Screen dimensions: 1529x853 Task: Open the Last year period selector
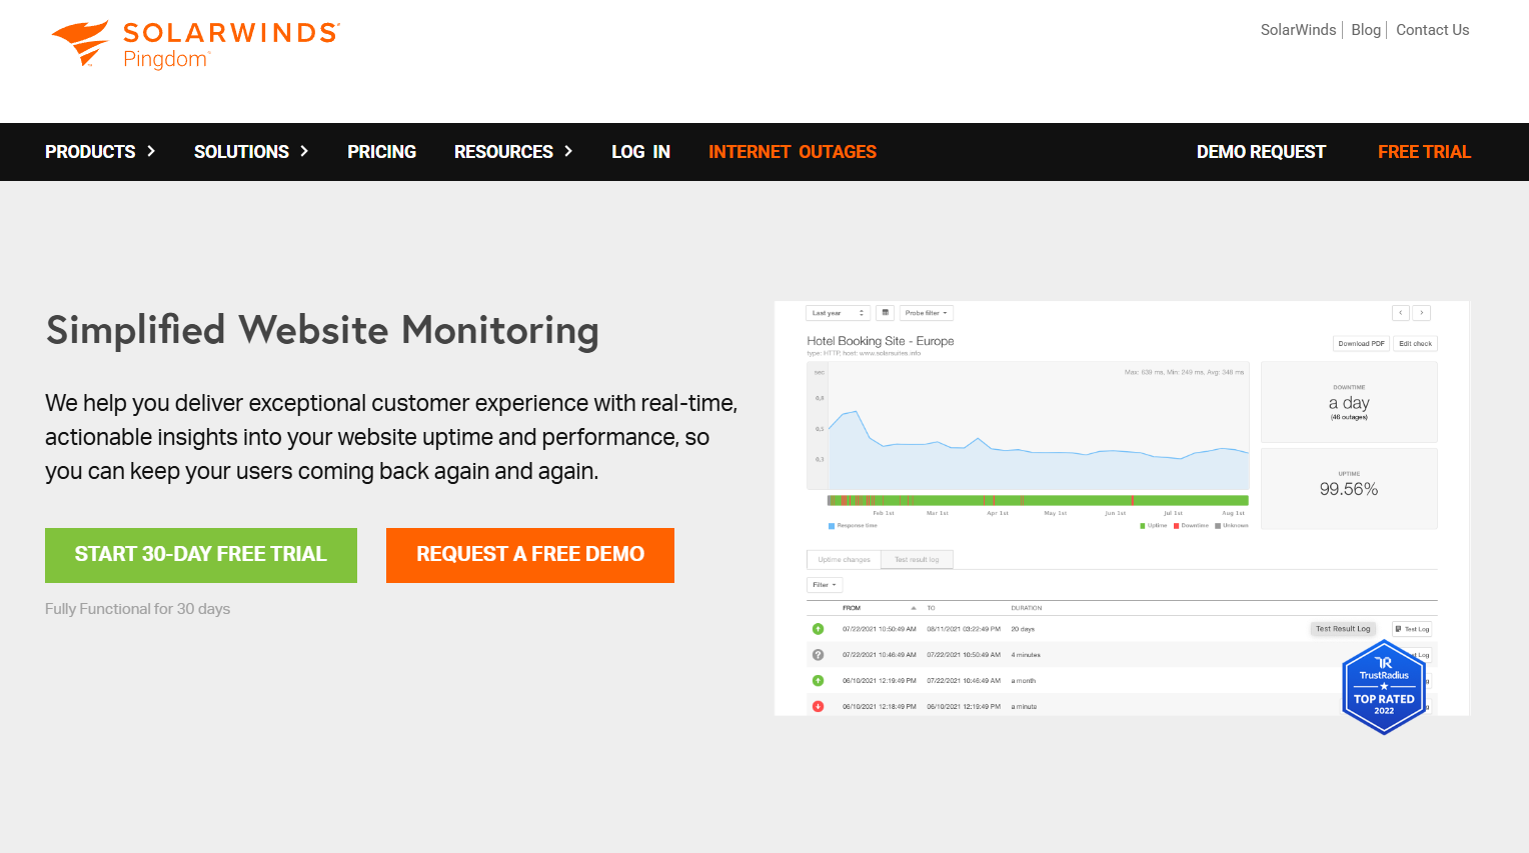point(837,313)
